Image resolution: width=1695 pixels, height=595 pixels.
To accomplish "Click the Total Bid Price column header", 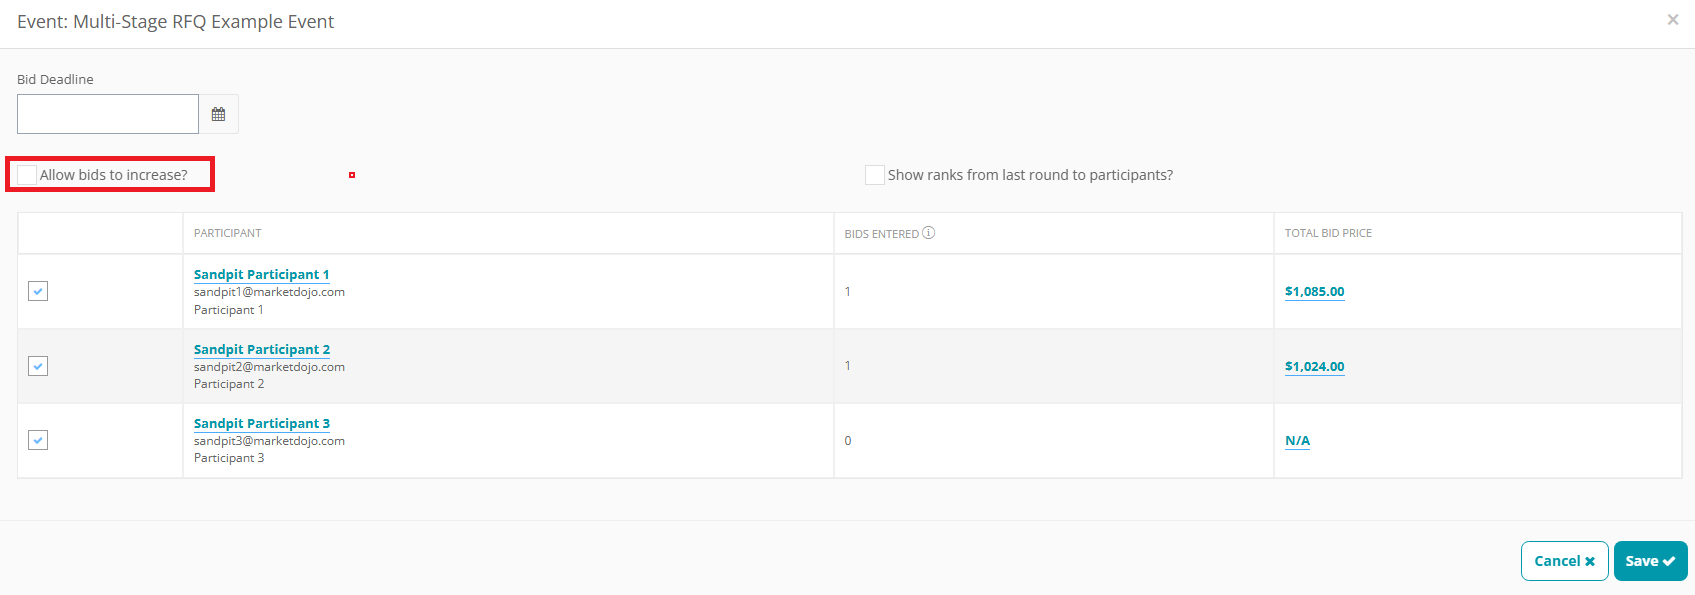I will pos(1328,233).
